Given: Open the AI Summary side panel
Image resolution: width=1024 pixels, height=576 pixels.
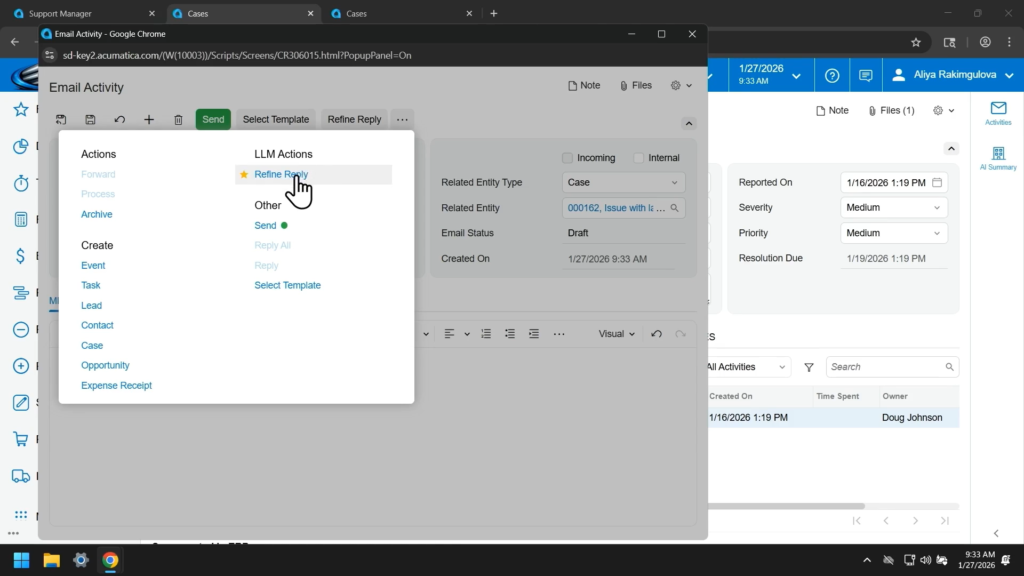Looking at the screenshot, I should coord(997,158).
